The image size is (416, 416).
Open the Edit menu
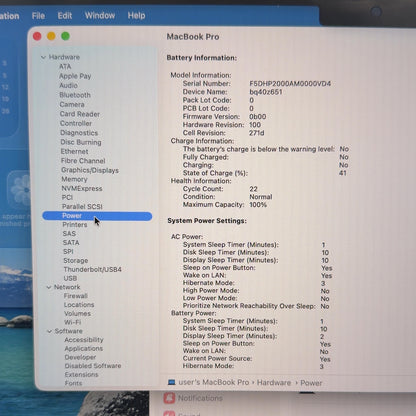click(65, 16)
